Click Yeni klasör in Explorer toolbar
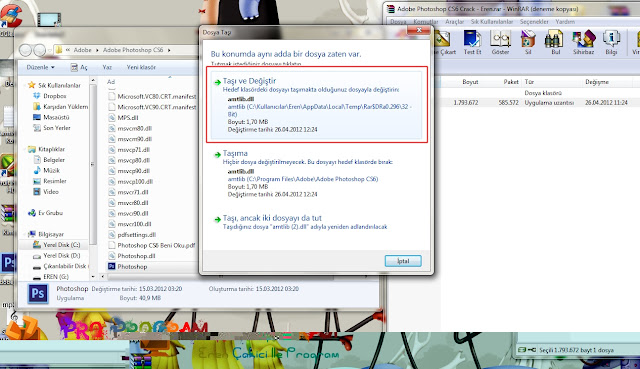This screenshot has height=369, width=640. [141, 67]
